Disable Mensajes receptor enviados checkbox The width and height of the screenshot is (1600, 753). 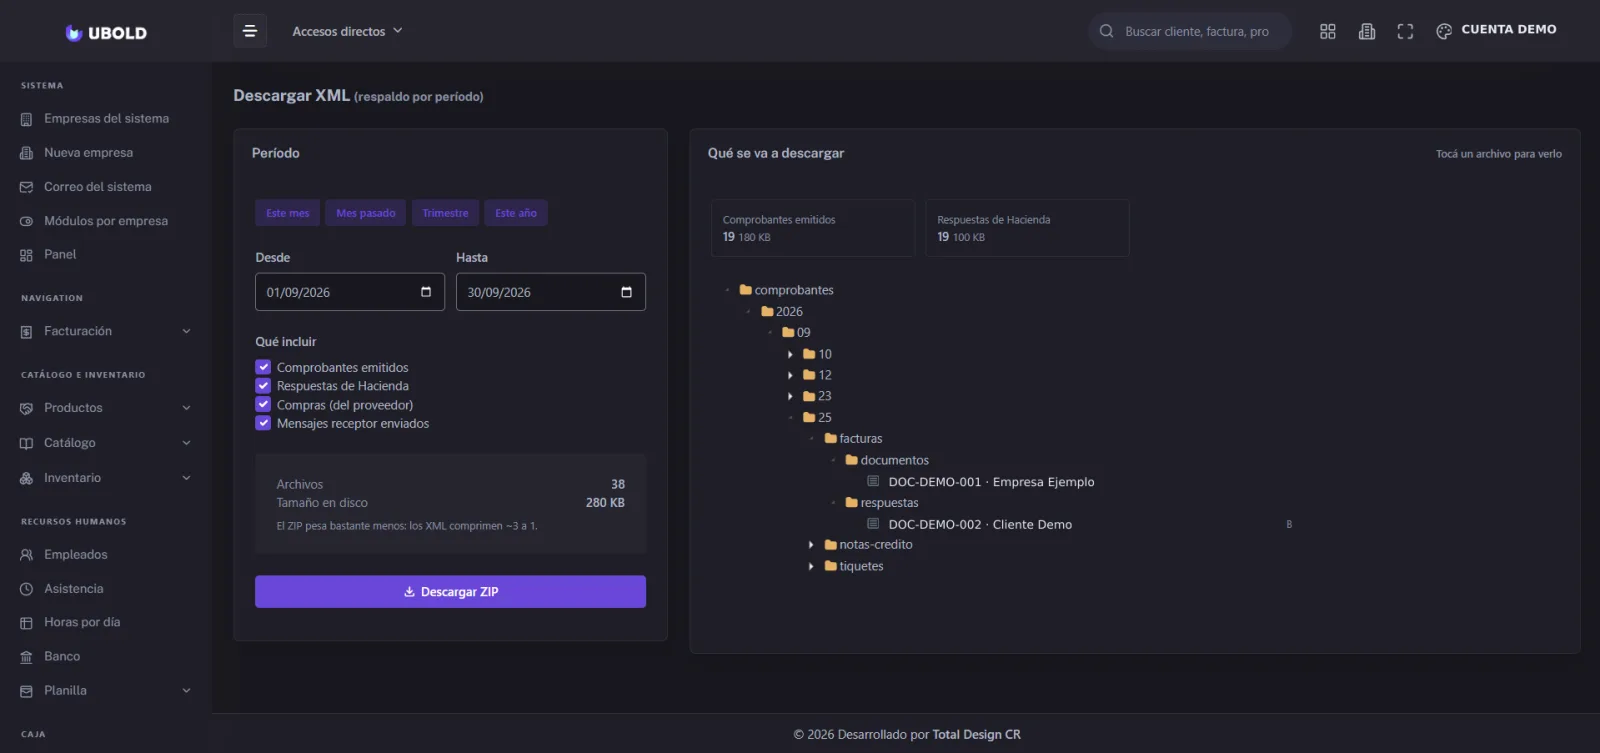263,423
